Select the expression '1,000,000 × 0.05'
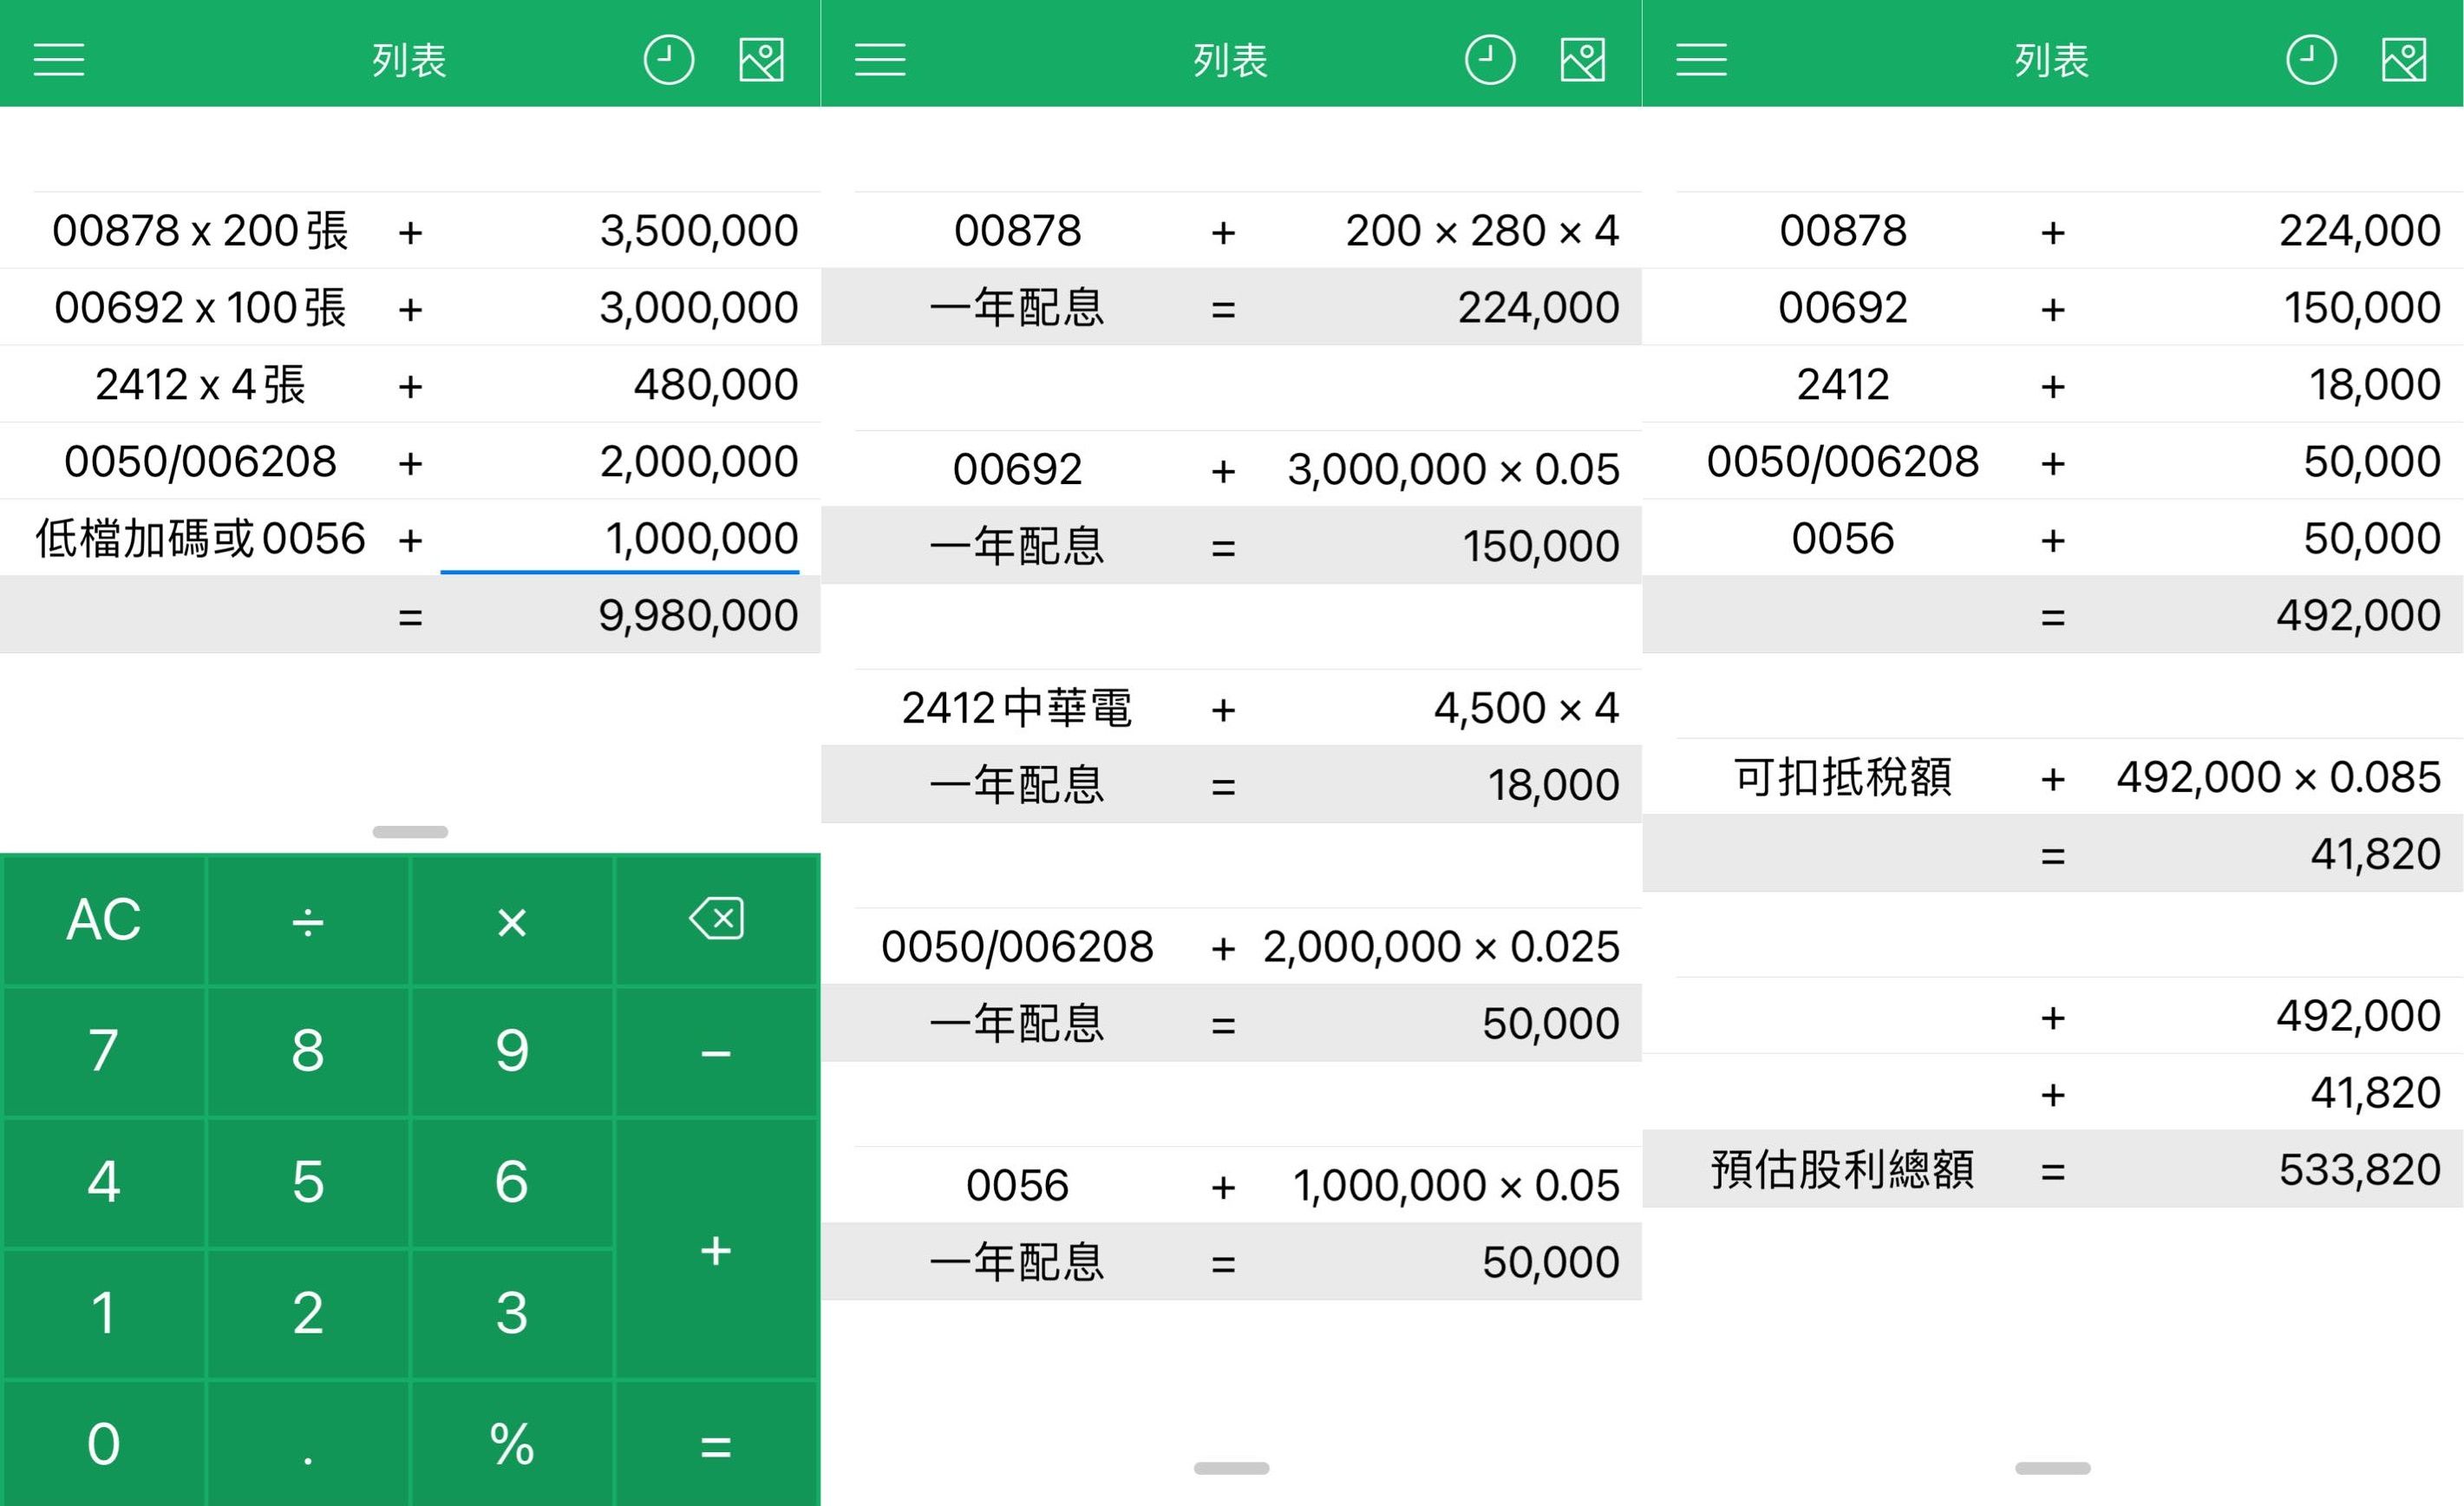The height and width of the screenshot is (1506, 2464). [1456, 1186]
